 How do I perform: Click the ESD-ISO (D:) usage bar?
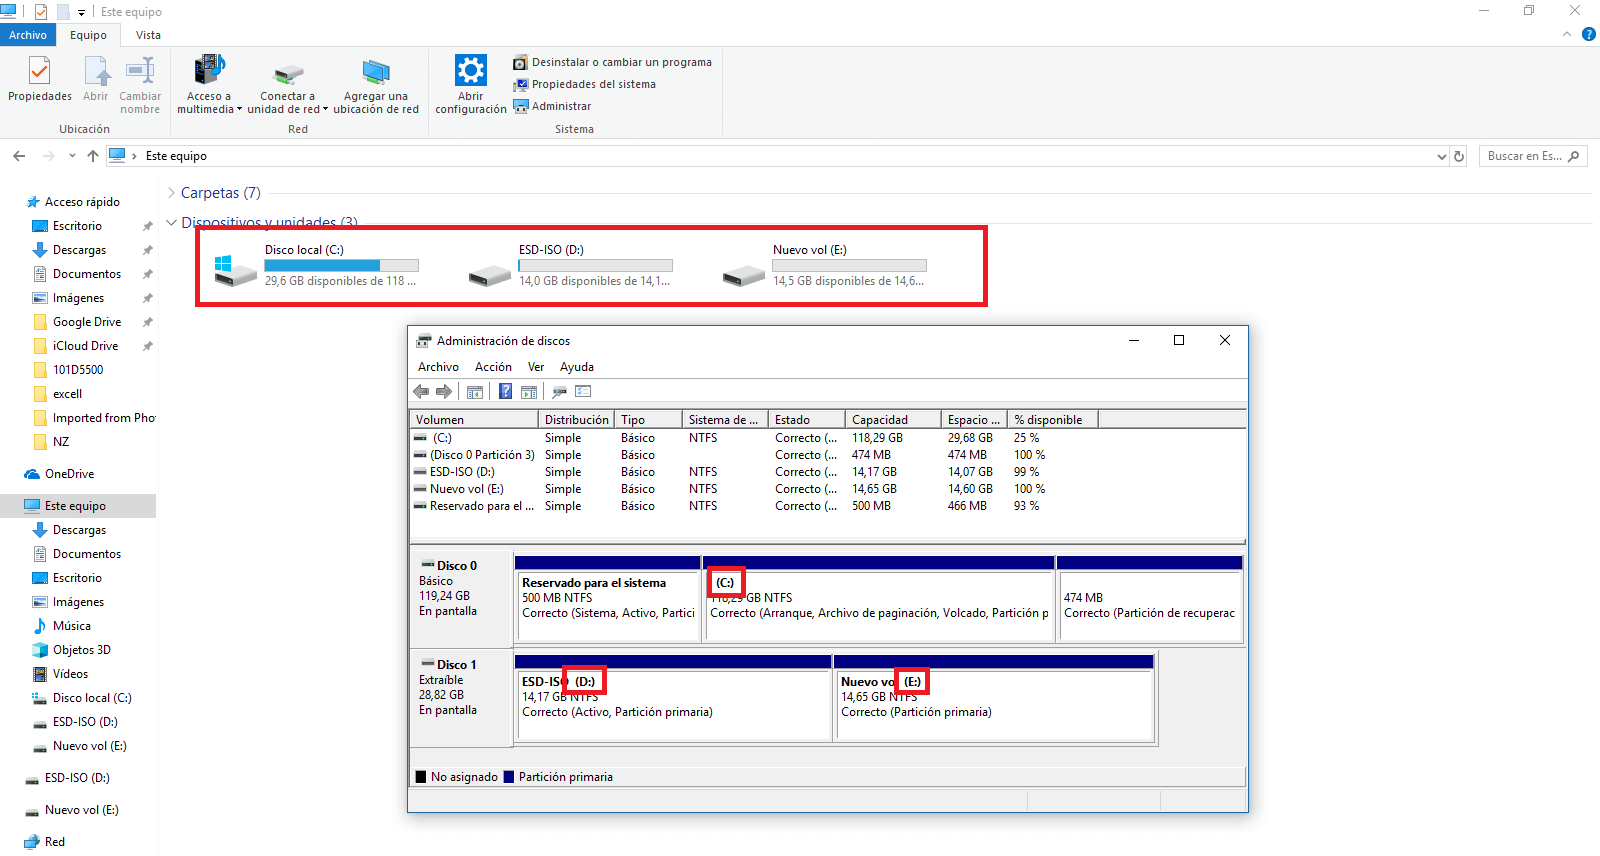[x=596, y=266]
